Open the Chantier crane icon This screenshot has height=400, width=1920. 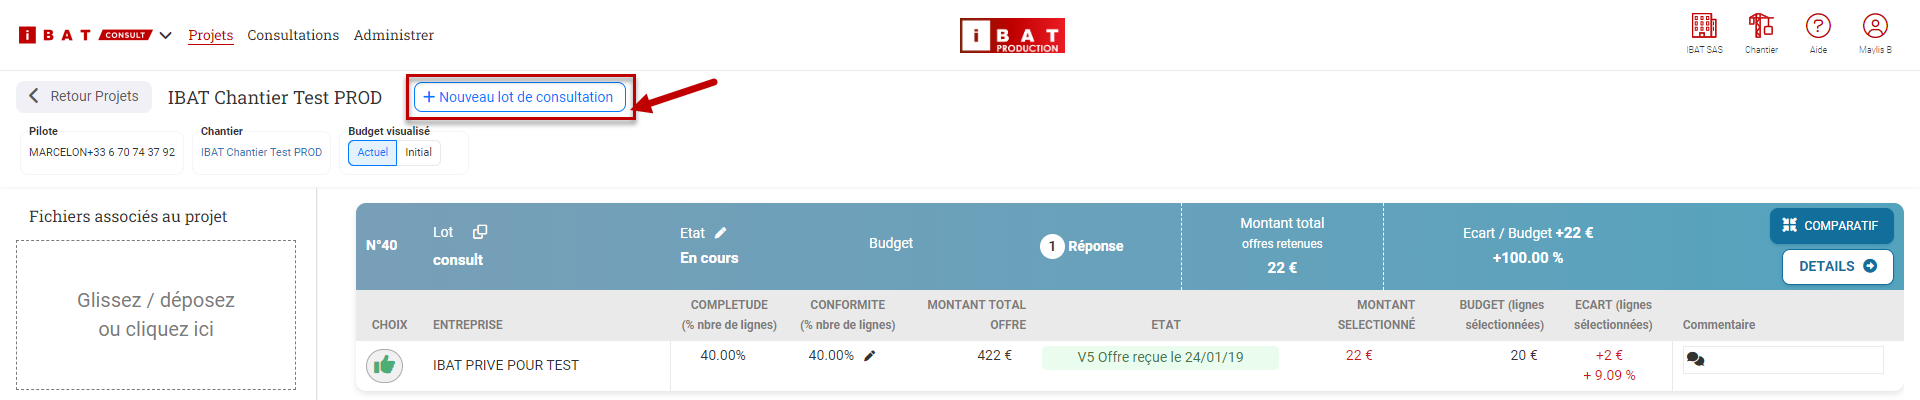pyautogui.click(x=1761, y=27)
